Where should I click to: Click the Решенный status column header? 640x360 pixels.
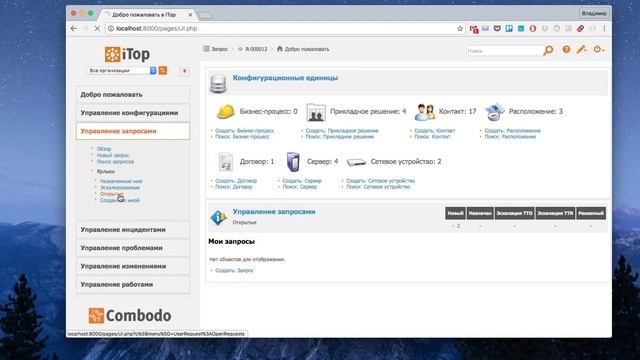tap(591, 213)
